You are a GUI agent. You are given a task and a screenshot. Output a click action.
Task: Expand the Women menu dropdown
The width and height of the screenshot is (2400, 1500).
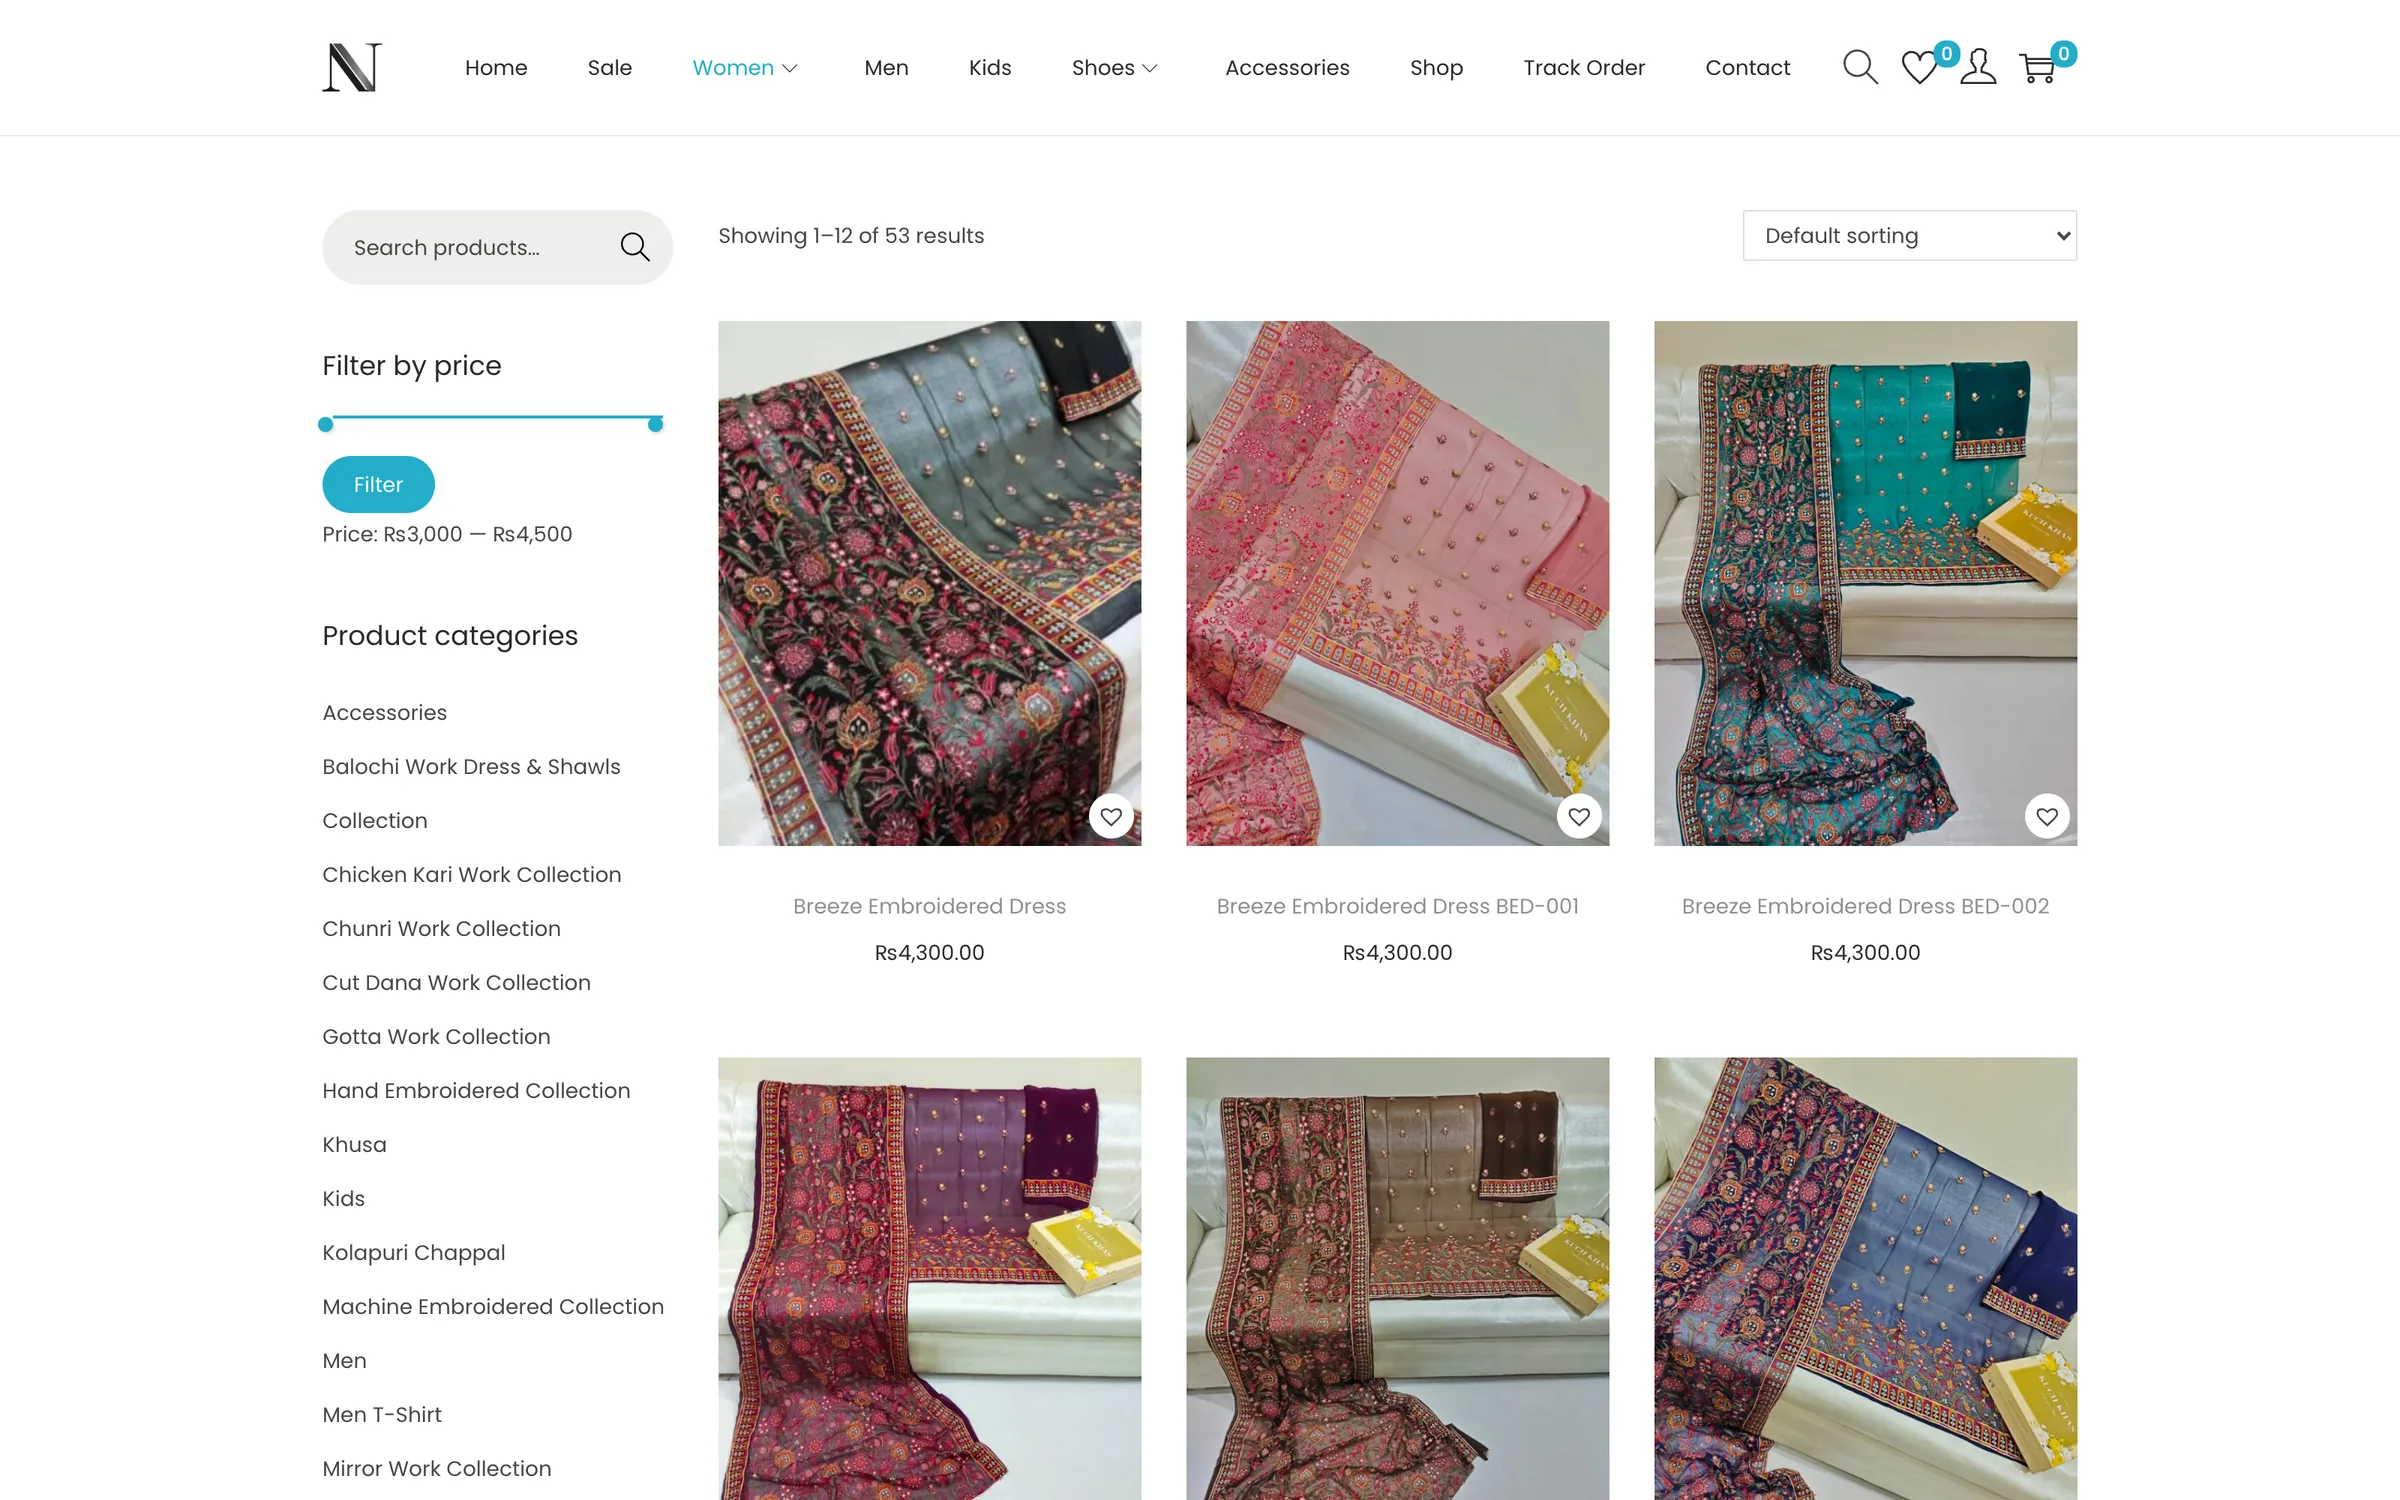click(x=790, y=68)
